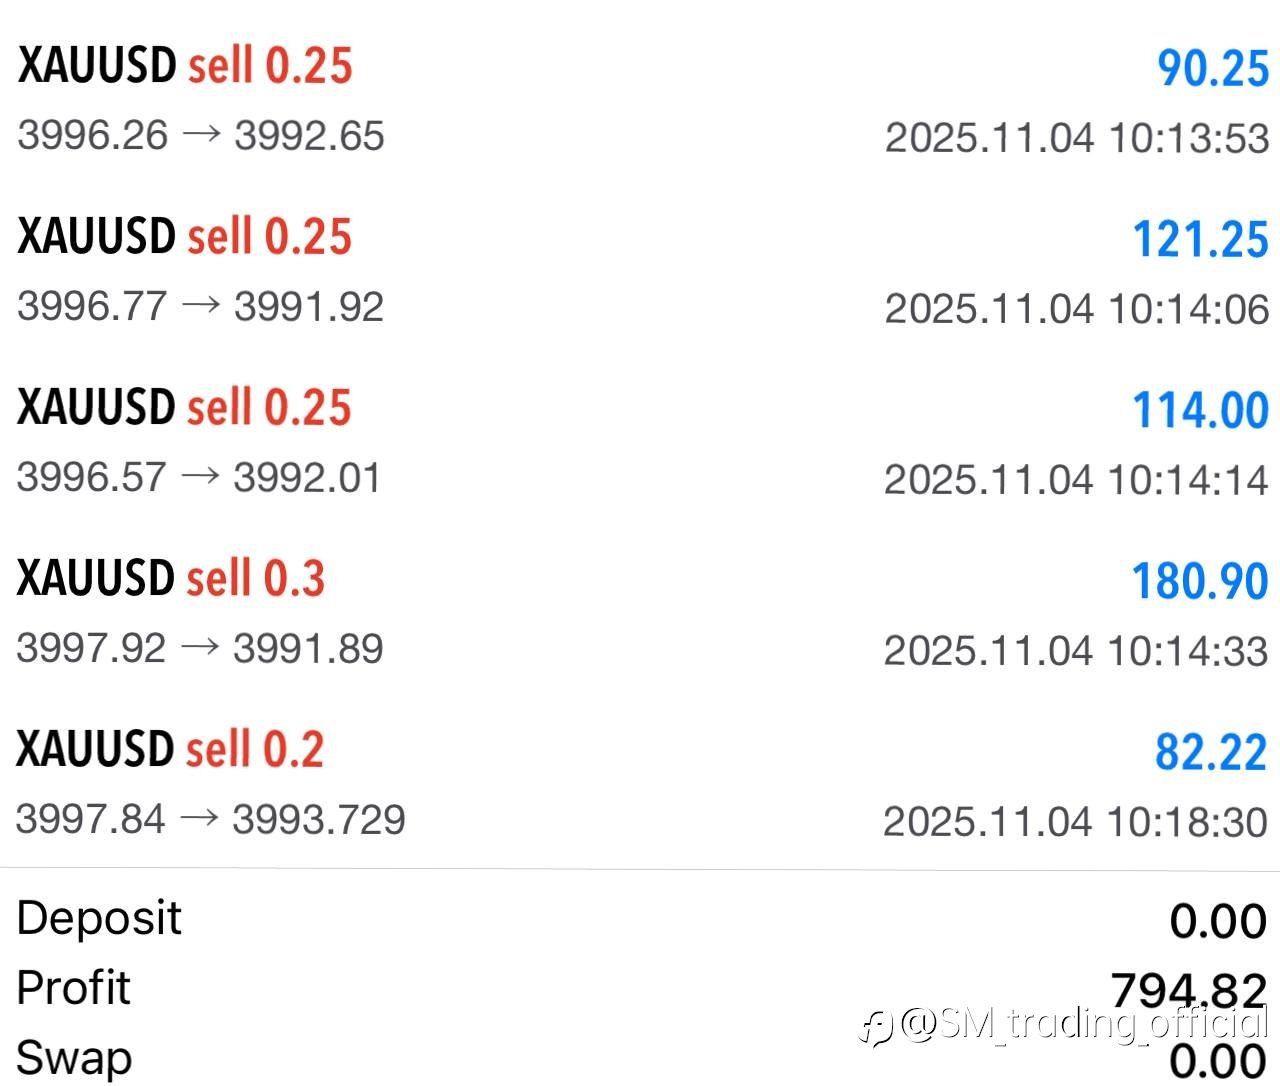Screen dimensions: 1280x1086
Task: Click the timestamp 2025.11.04 10:13:53
Action: 1077,138
